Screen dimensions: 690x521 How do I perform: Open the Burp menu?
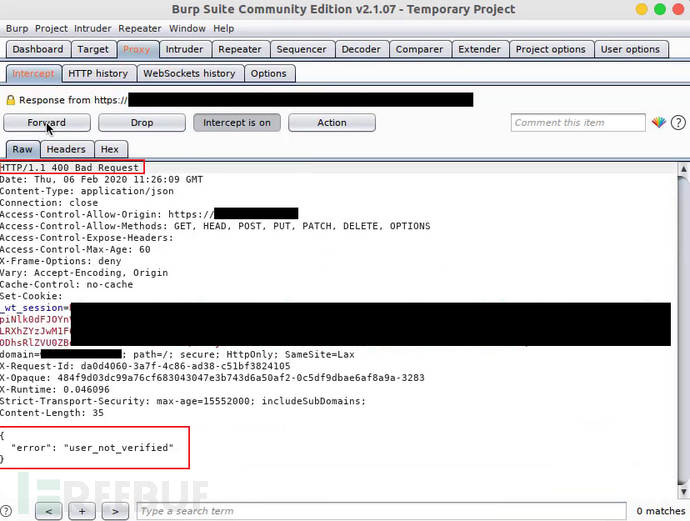coord(17,29)
